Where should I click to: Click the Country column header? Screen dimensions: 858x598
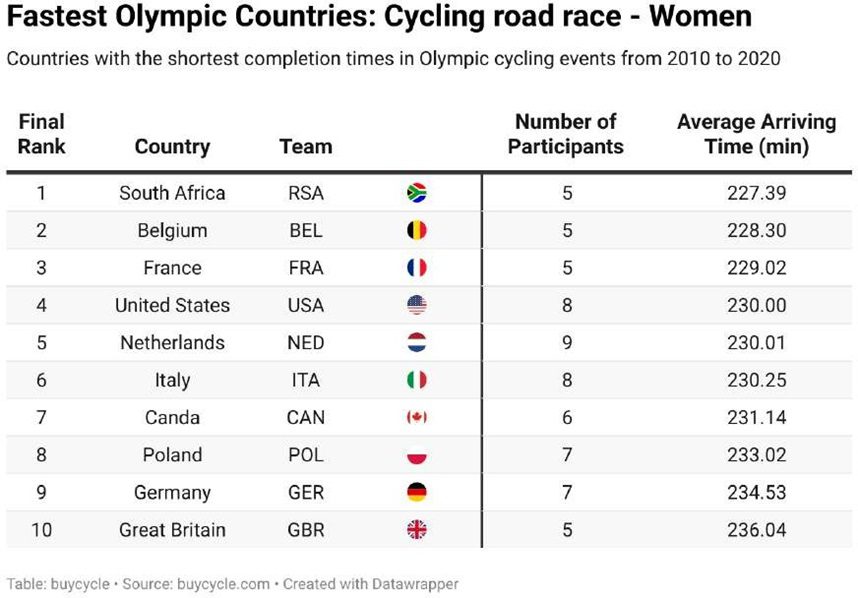pos(172,147)
